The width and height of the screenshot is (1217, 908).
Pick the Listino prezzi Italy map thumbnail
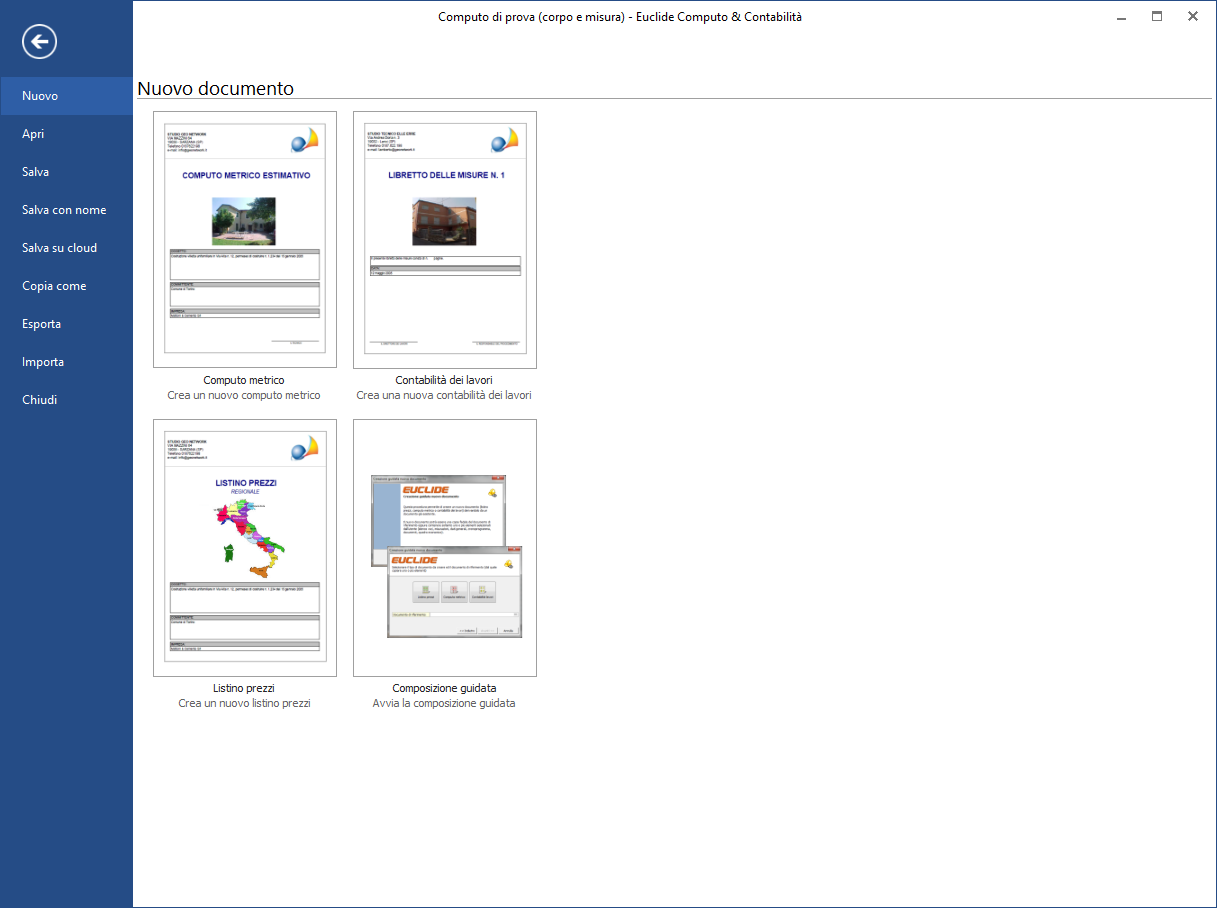tap(245, 548)
